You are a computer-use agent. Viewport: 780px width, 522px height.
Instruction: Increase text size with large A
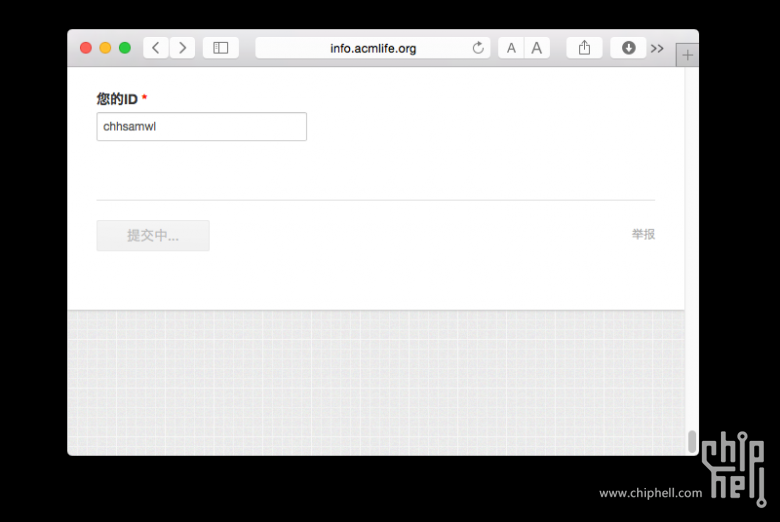point(537,48)
